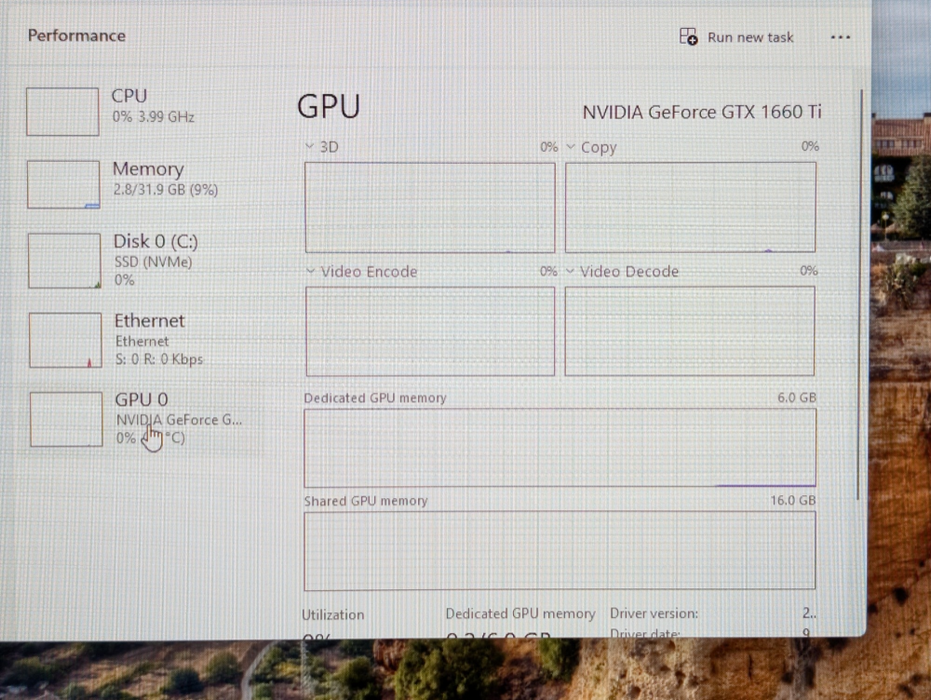The width and height of the screenshot is (931, 700).
Task: Click the Video Encode usage graph
Action: point(430,331)
